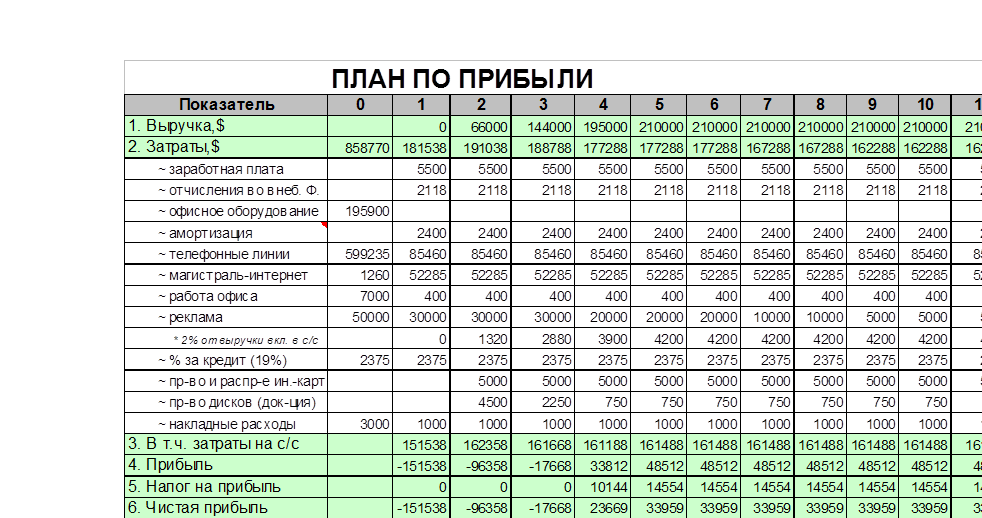This screenshot has height=518, width=982.
Task: Select the заработная плата row label
Action: (x=226, y=169)
